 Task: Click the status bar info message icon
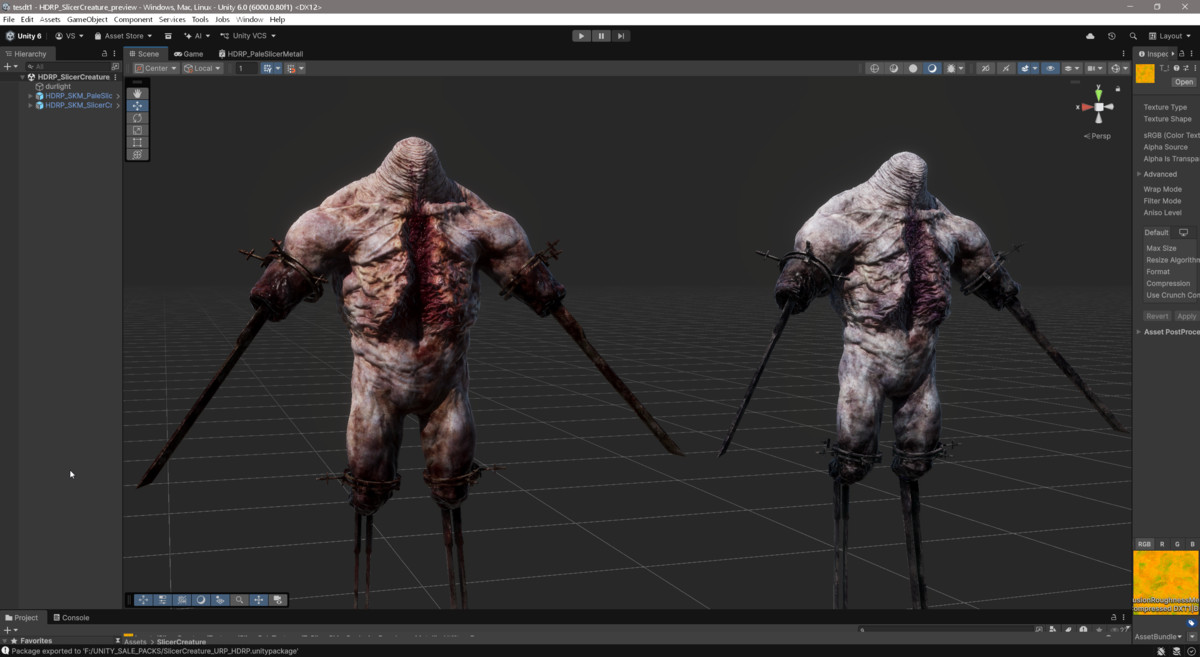tap(6, 651)
